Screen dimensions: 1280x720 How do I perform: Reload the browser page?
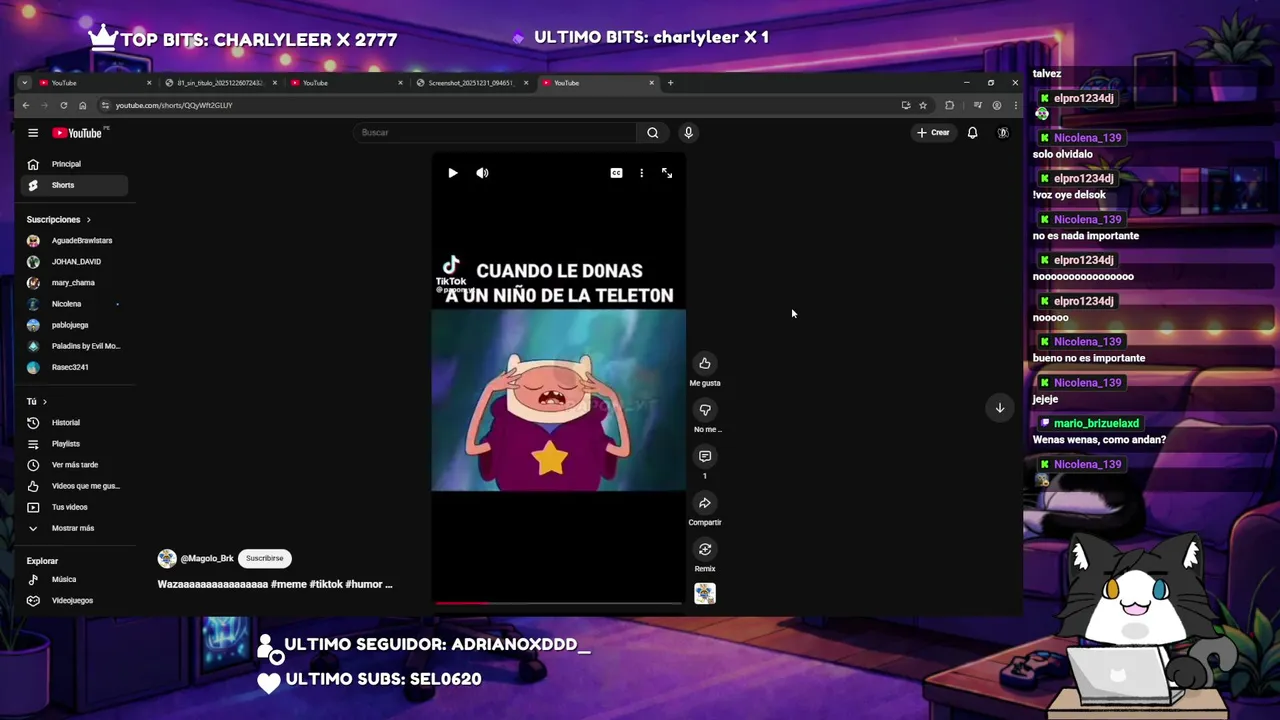point(64,105)
